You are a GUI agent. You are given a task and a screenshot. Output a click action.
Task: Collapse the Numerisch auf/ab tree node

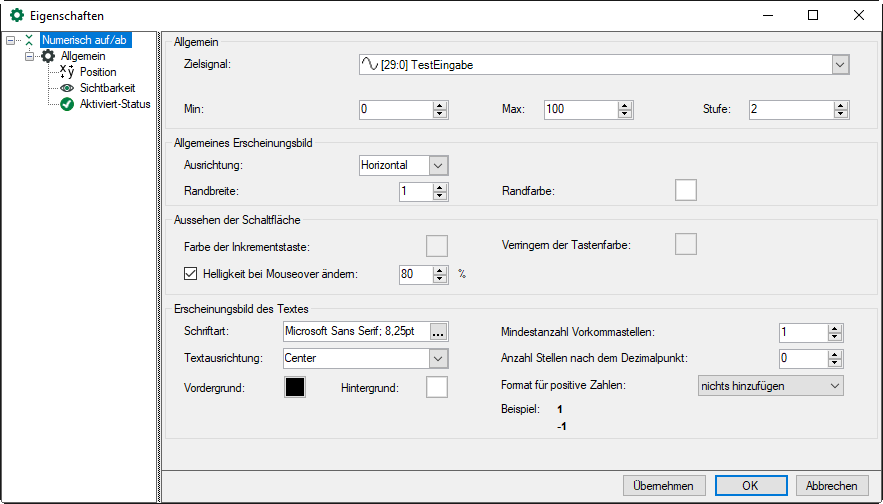(11, 41)
